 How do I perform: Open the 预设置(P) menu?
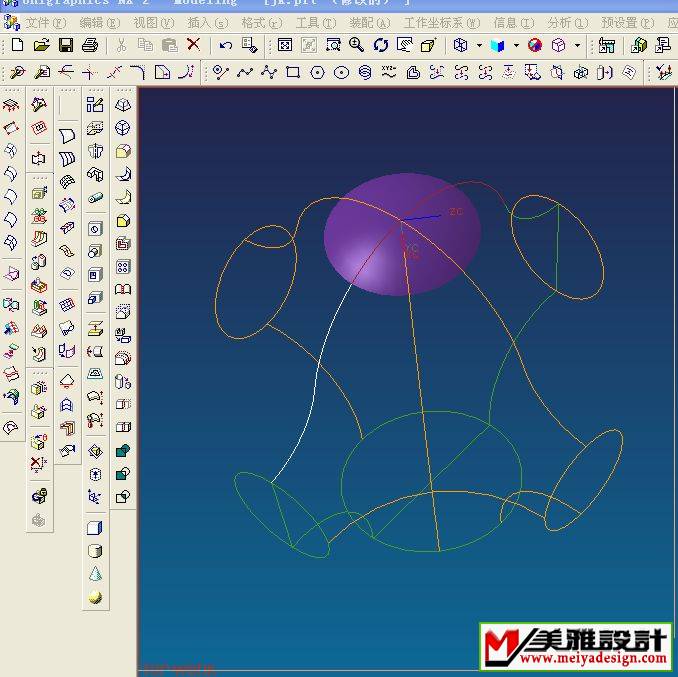(x=627, y=22)
